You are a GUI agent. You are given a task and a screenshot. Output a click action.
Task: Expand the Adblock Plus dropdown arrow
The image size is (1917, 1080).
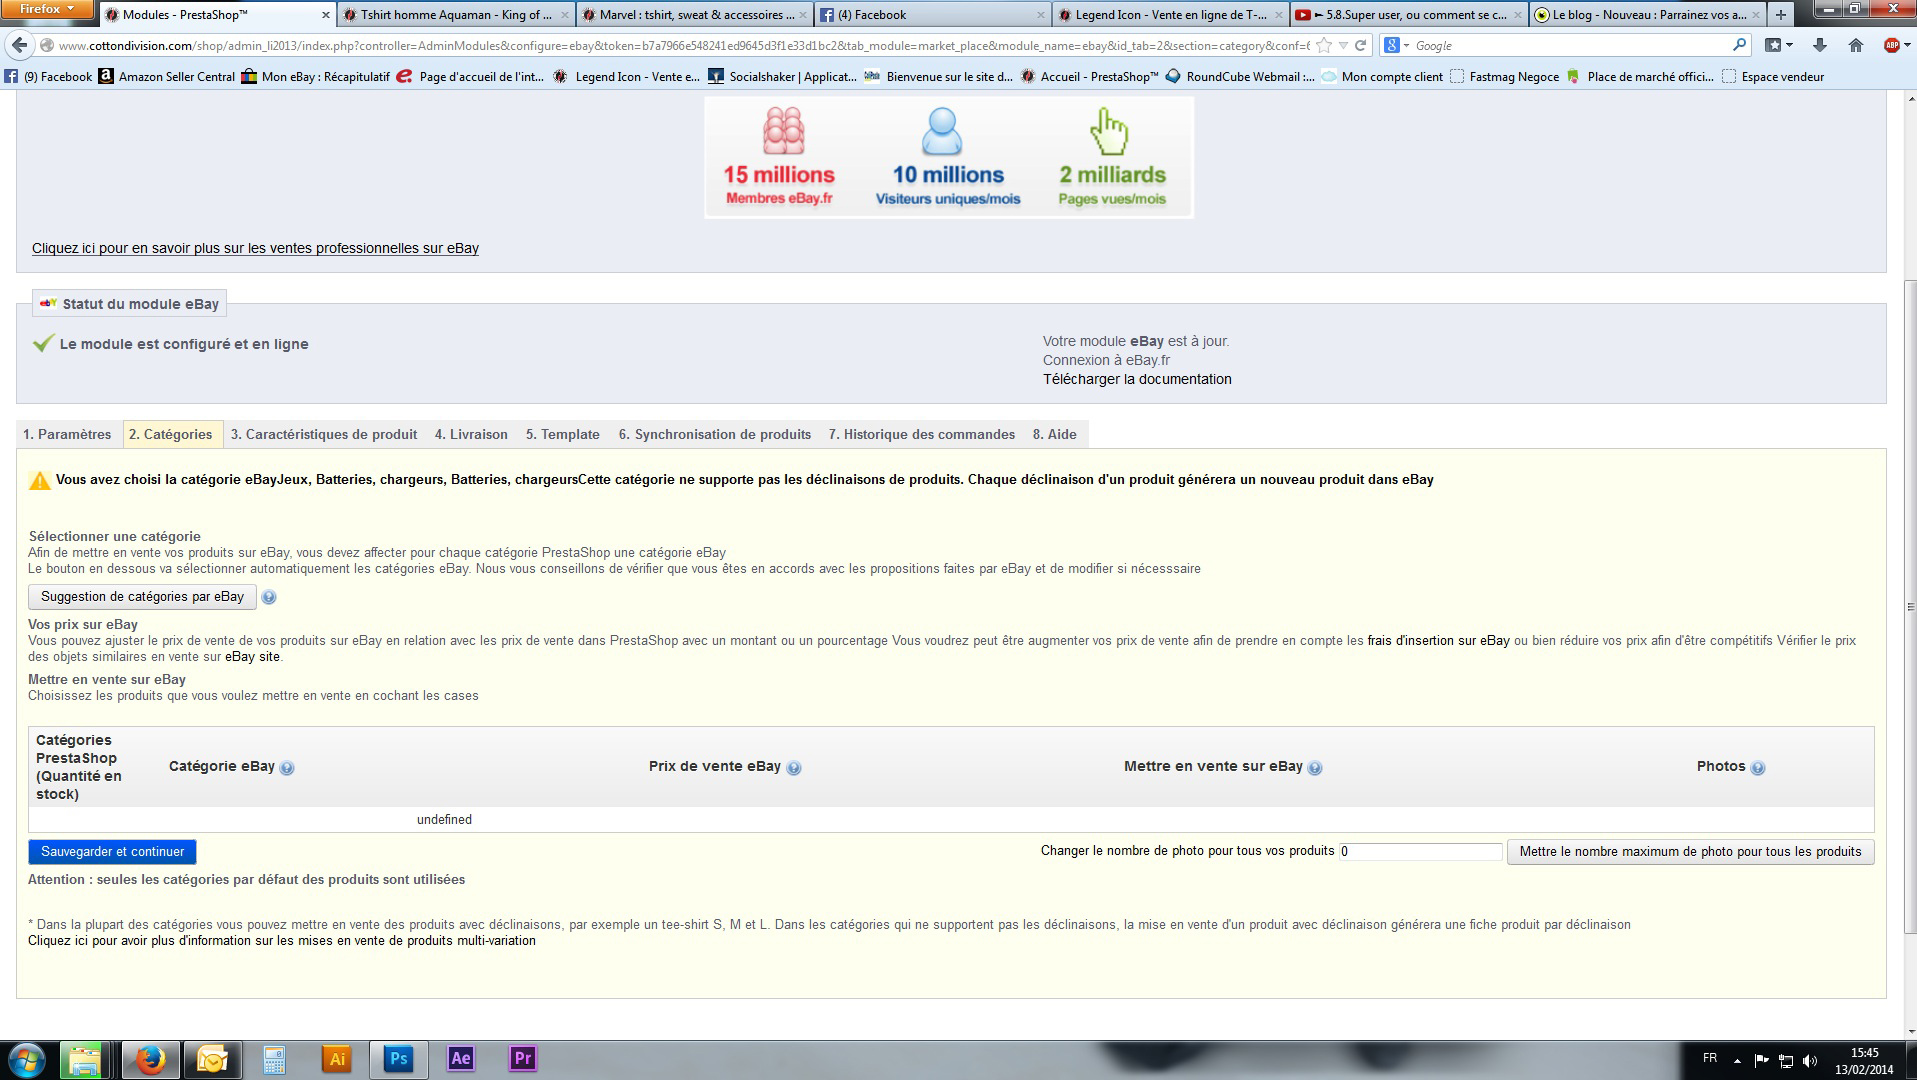pos(1907,45)
